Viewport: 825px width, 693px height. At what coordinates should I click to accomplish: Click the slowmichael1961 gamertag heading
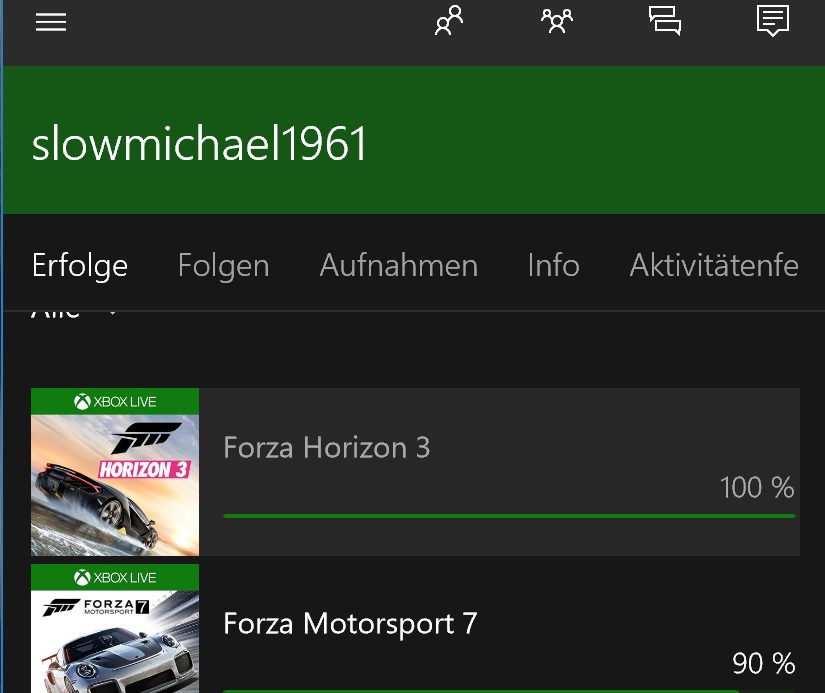point(199,144)
